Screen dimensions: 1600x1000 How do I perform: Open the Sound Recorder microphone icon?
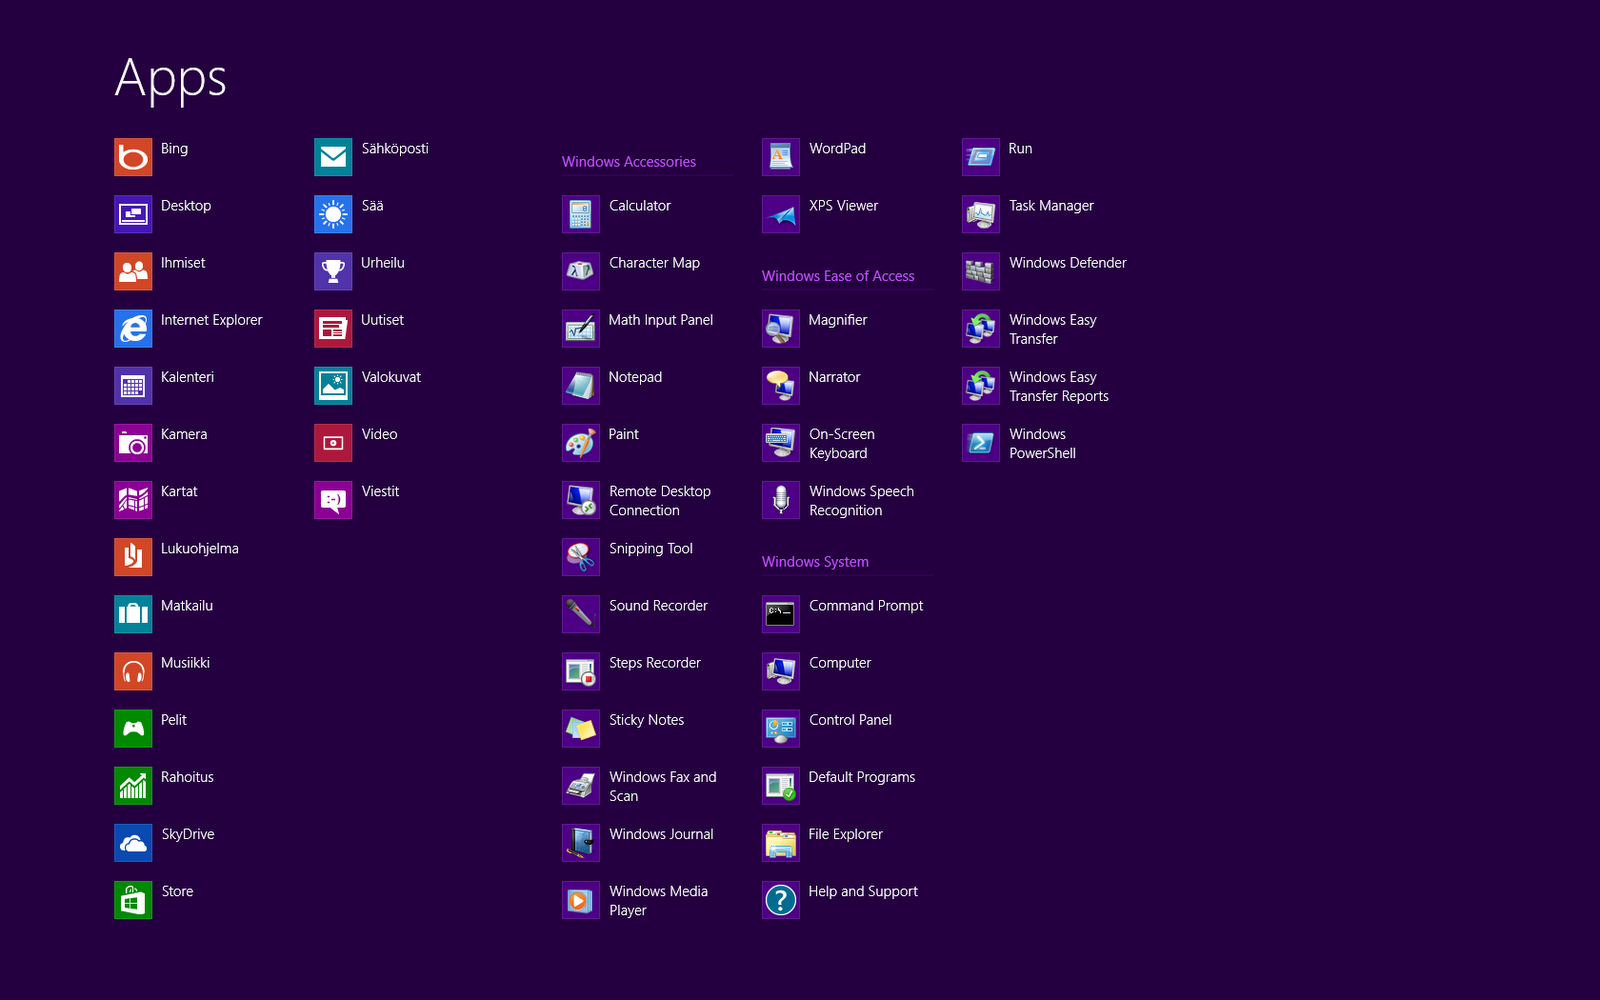(x=581, y=613)
